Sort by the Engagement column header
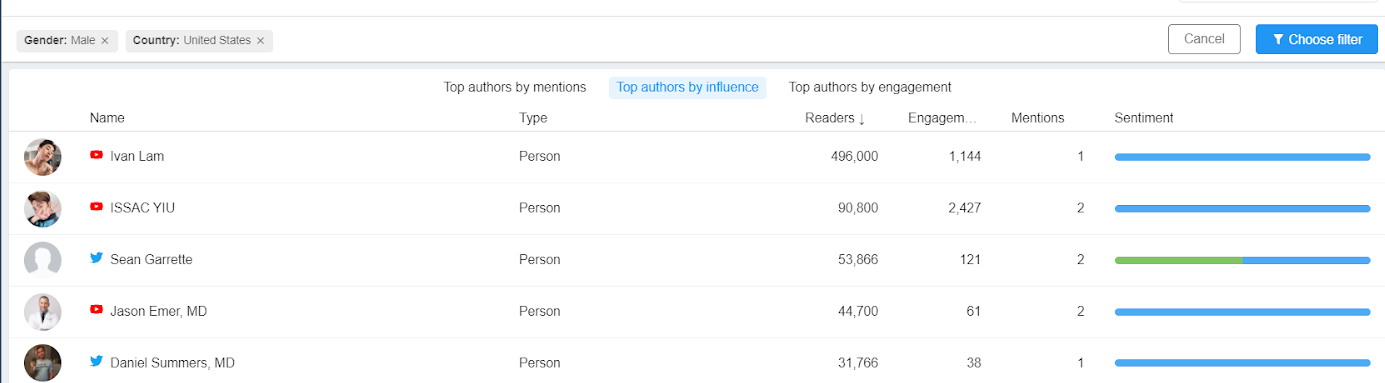Screen dimensions: 1385x383 [942, 118]
